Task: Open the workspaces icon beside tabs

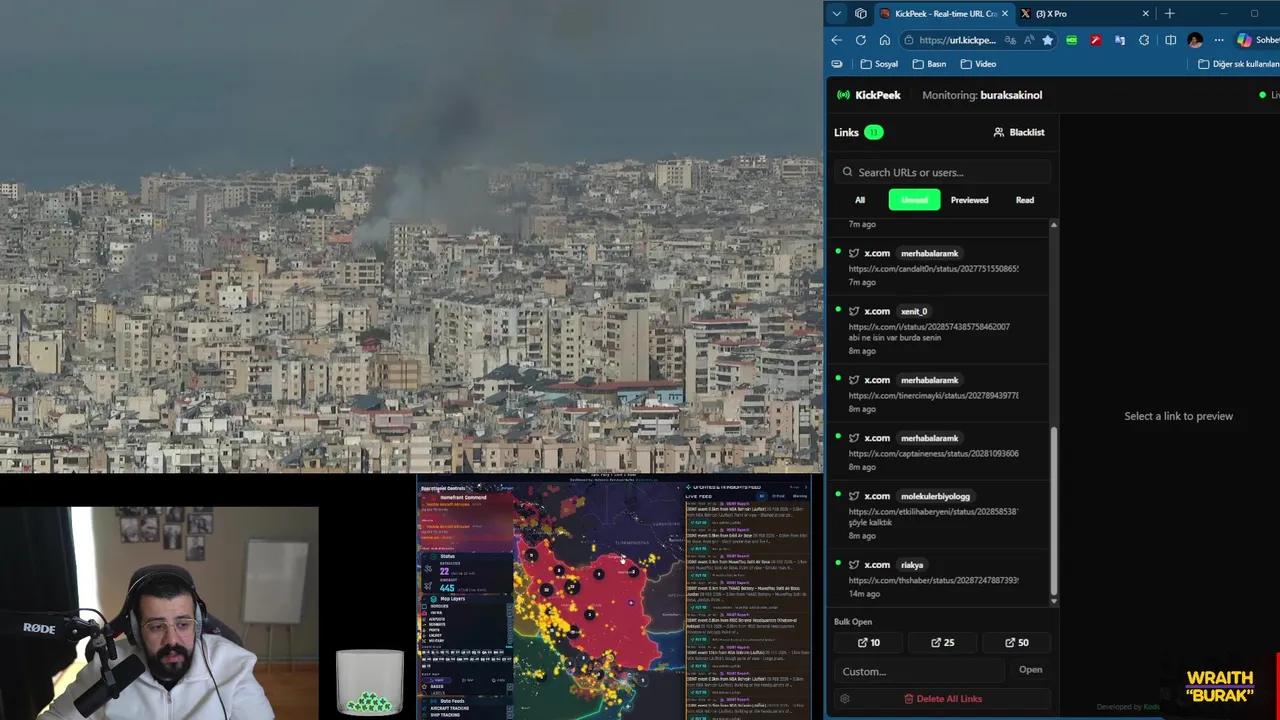Action: tap(861, 14)
